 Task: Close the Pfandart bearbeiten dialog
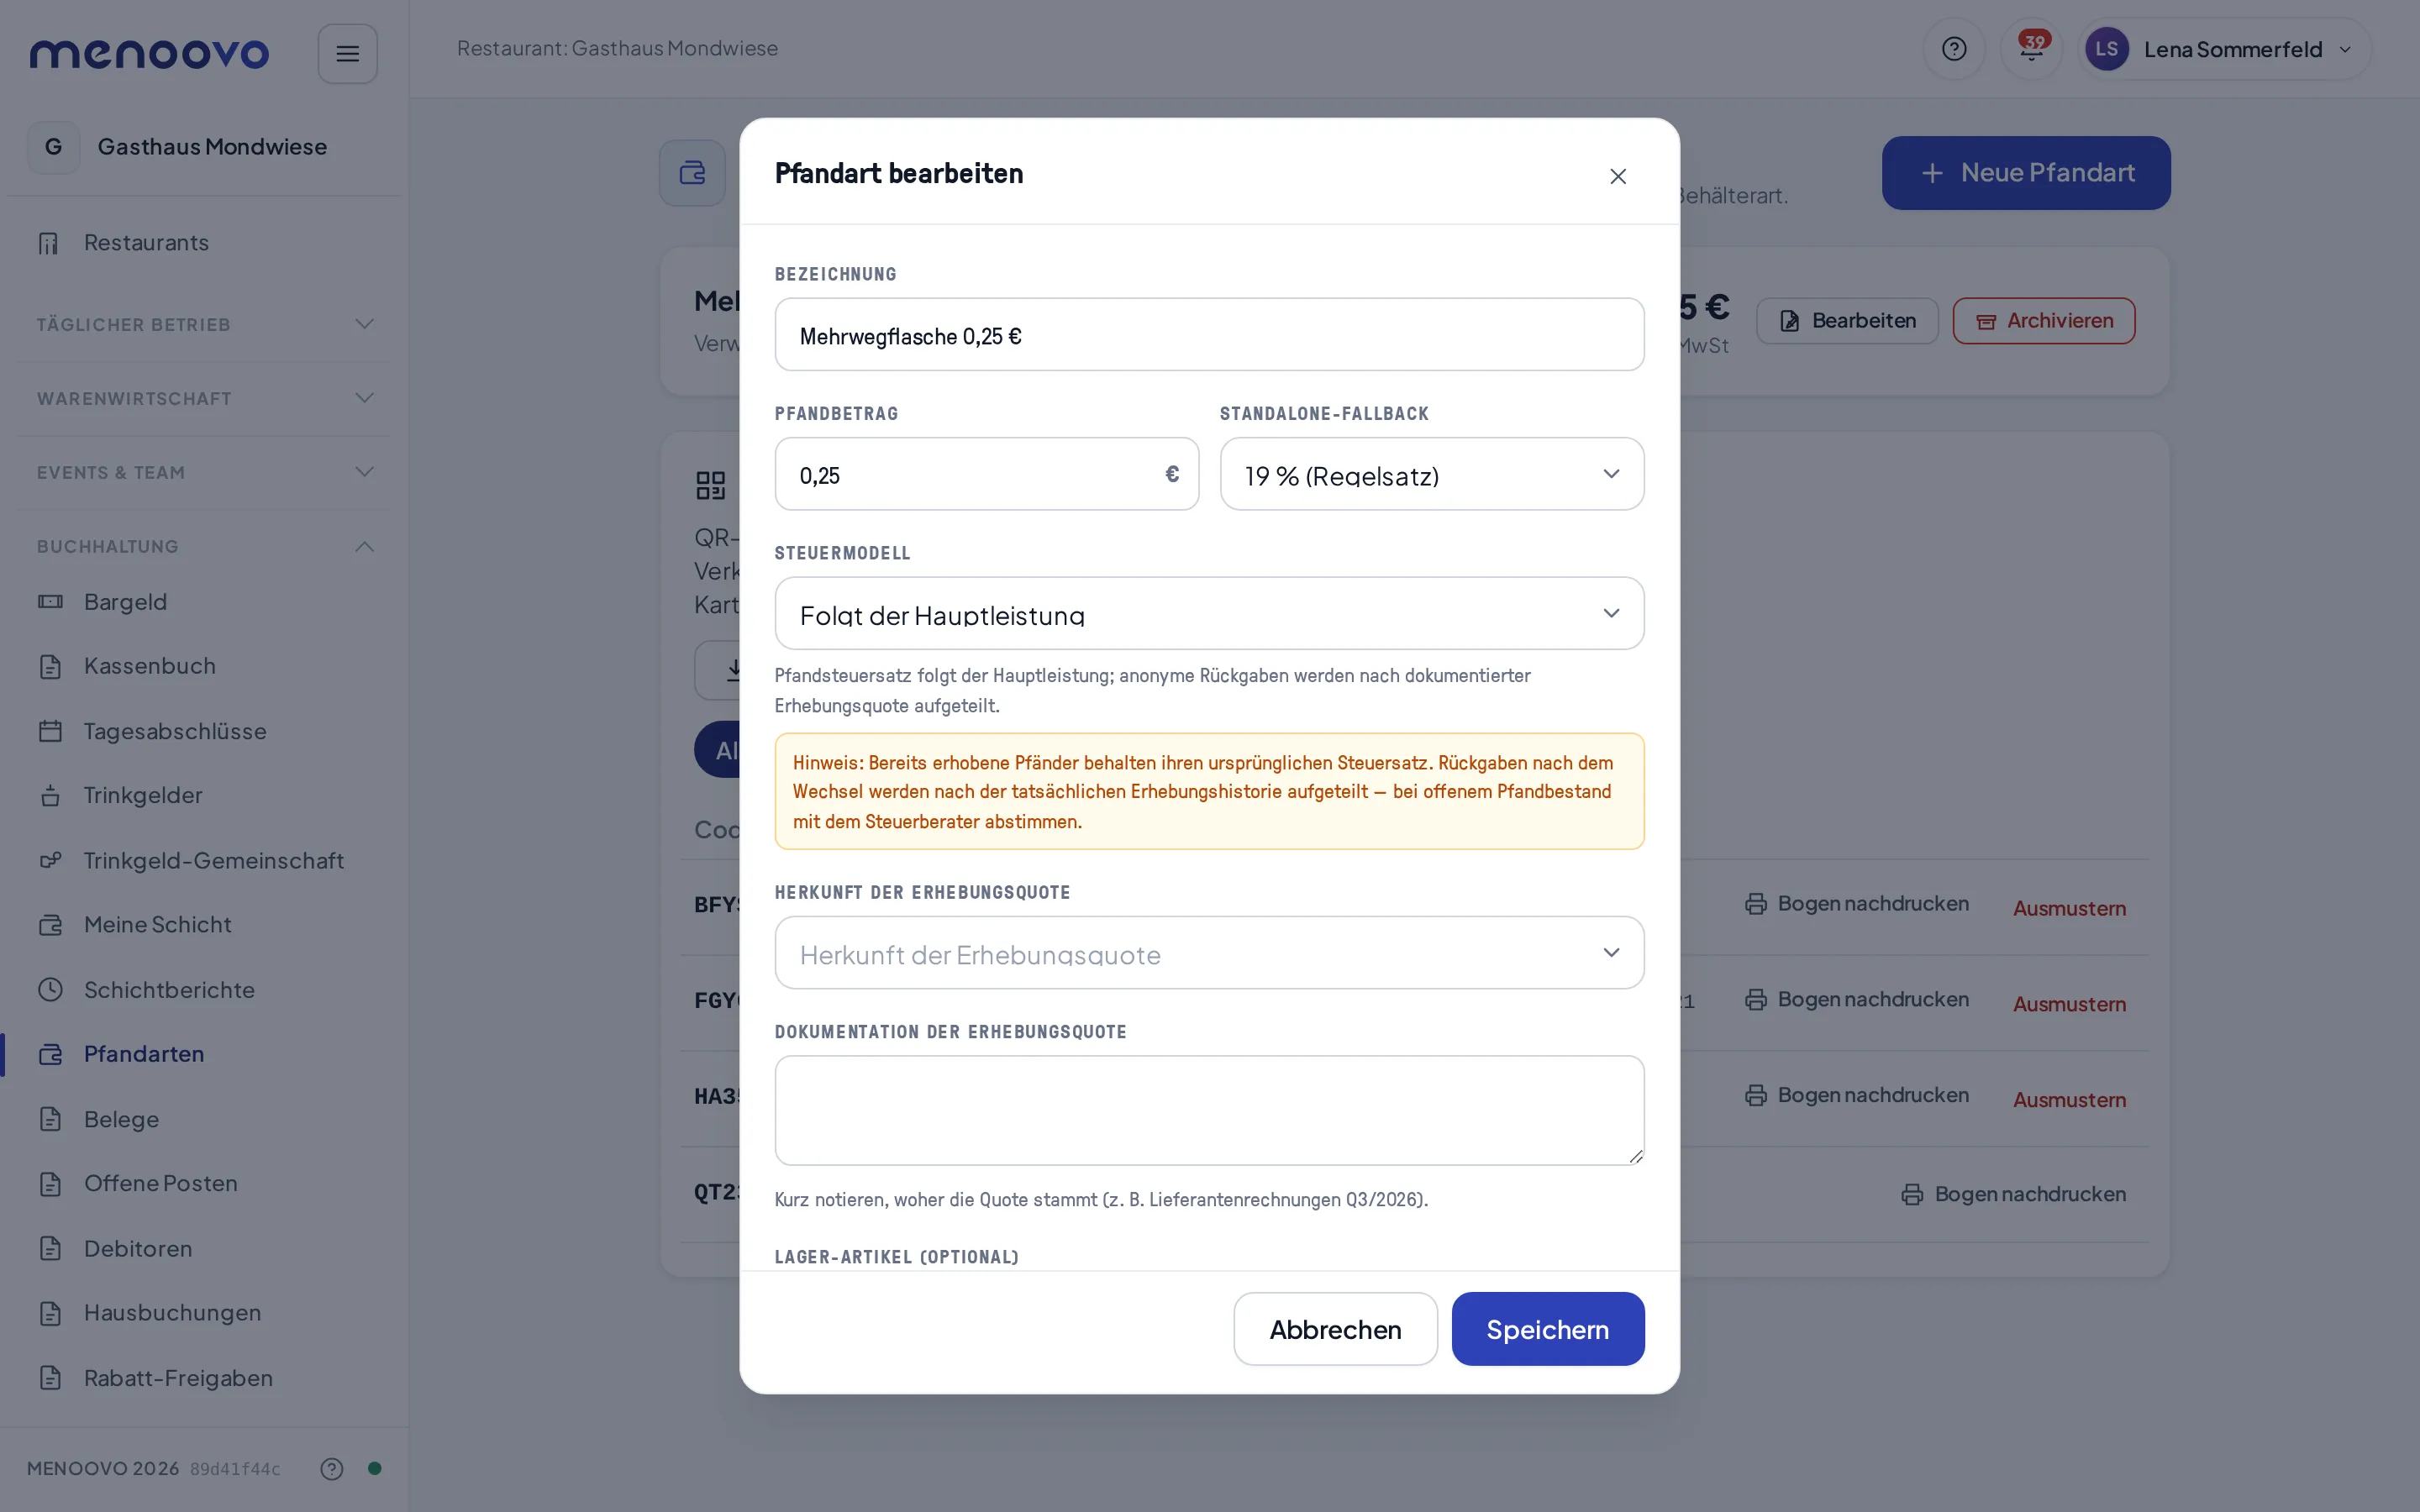tap(1617, 176)
